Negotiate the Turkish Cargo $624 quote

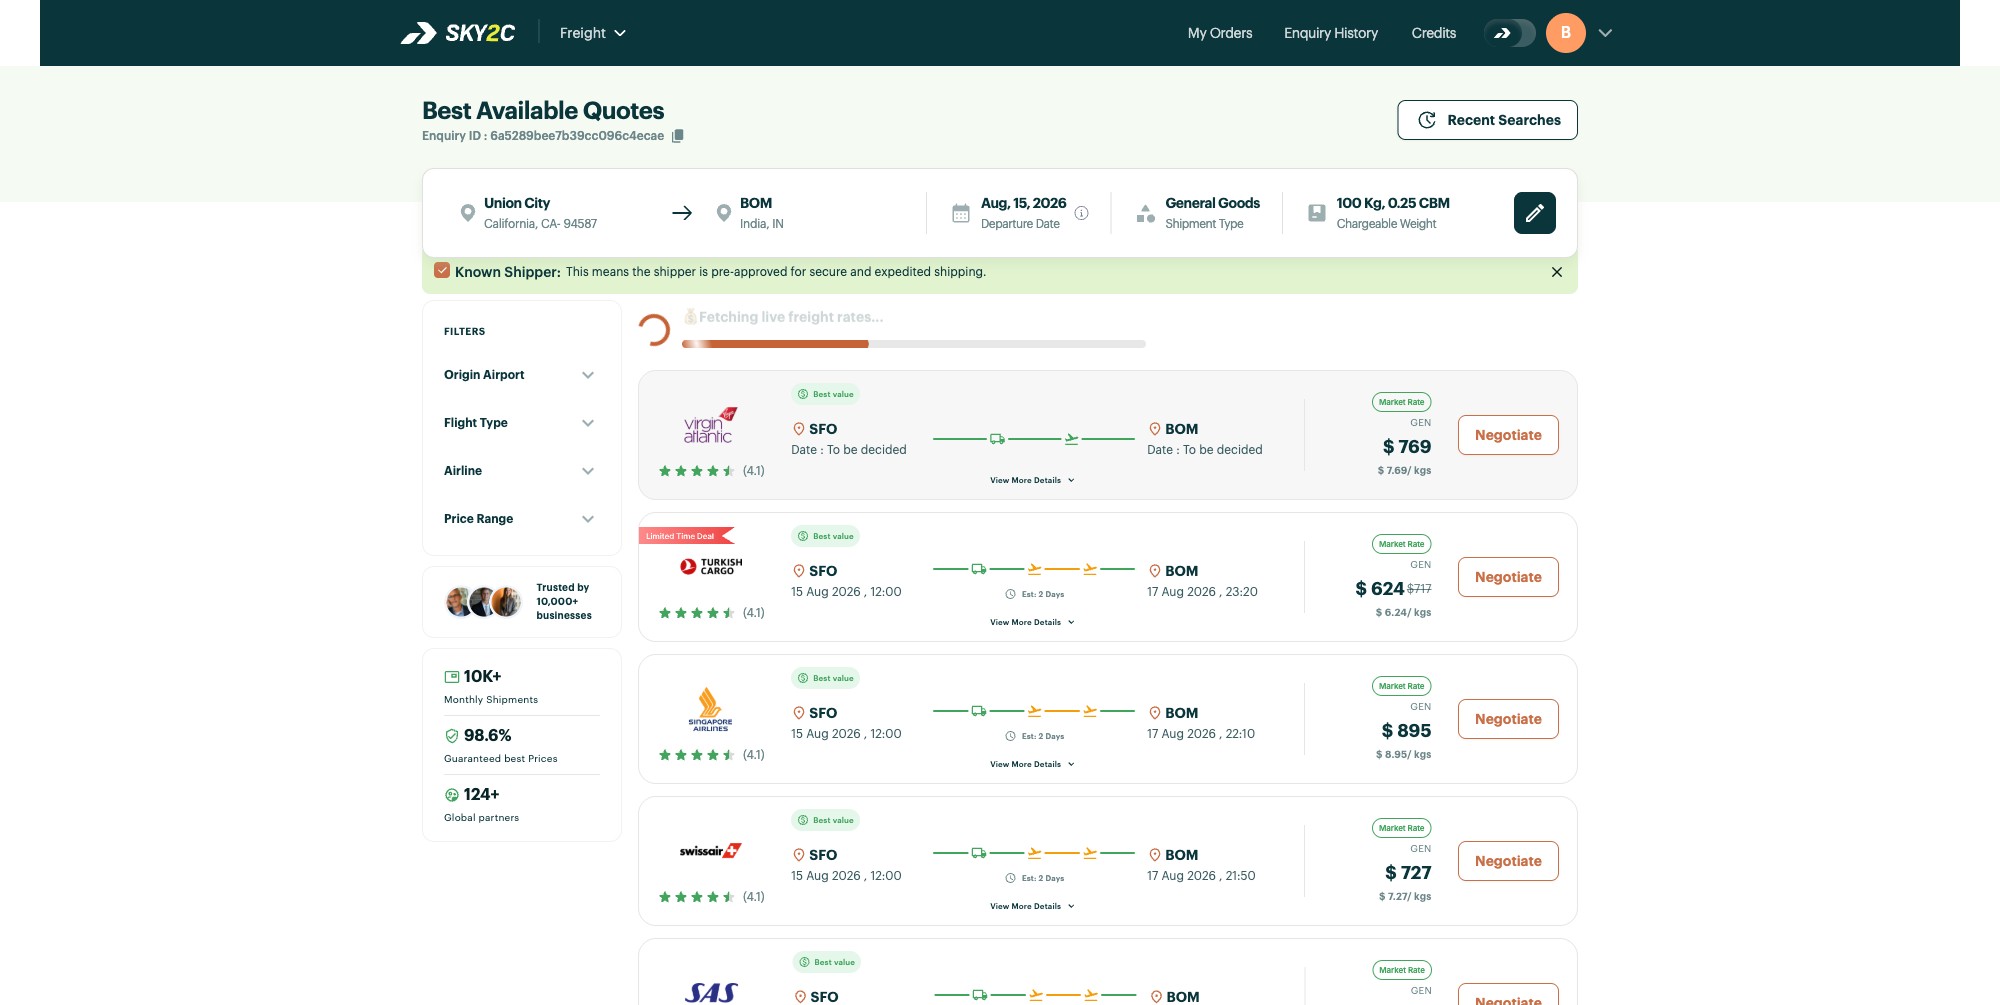point(1508,577)
